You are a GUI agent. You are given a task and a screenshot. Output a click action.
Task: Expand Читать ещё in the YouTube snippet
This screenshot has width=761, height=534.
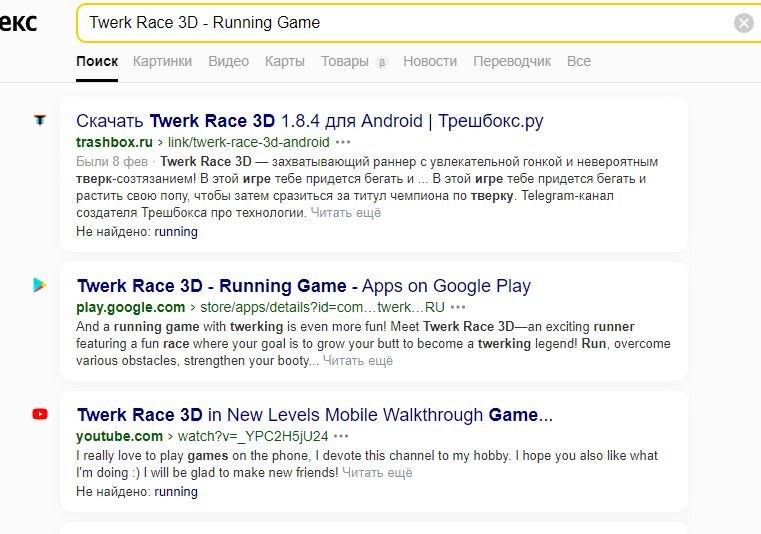point(377,472)
